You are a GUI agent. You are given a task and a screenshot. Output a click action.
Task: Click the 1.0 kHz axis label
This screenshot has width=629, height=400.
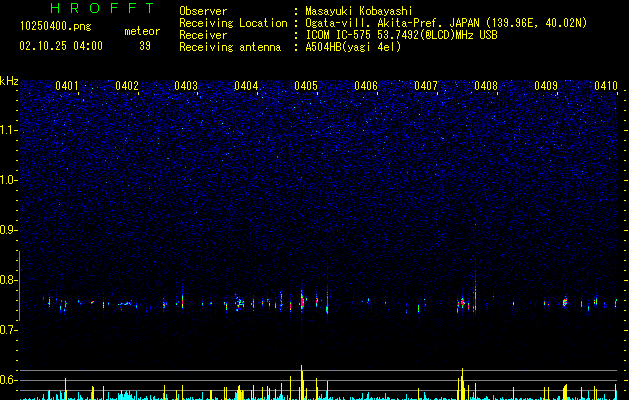(8, 180)
